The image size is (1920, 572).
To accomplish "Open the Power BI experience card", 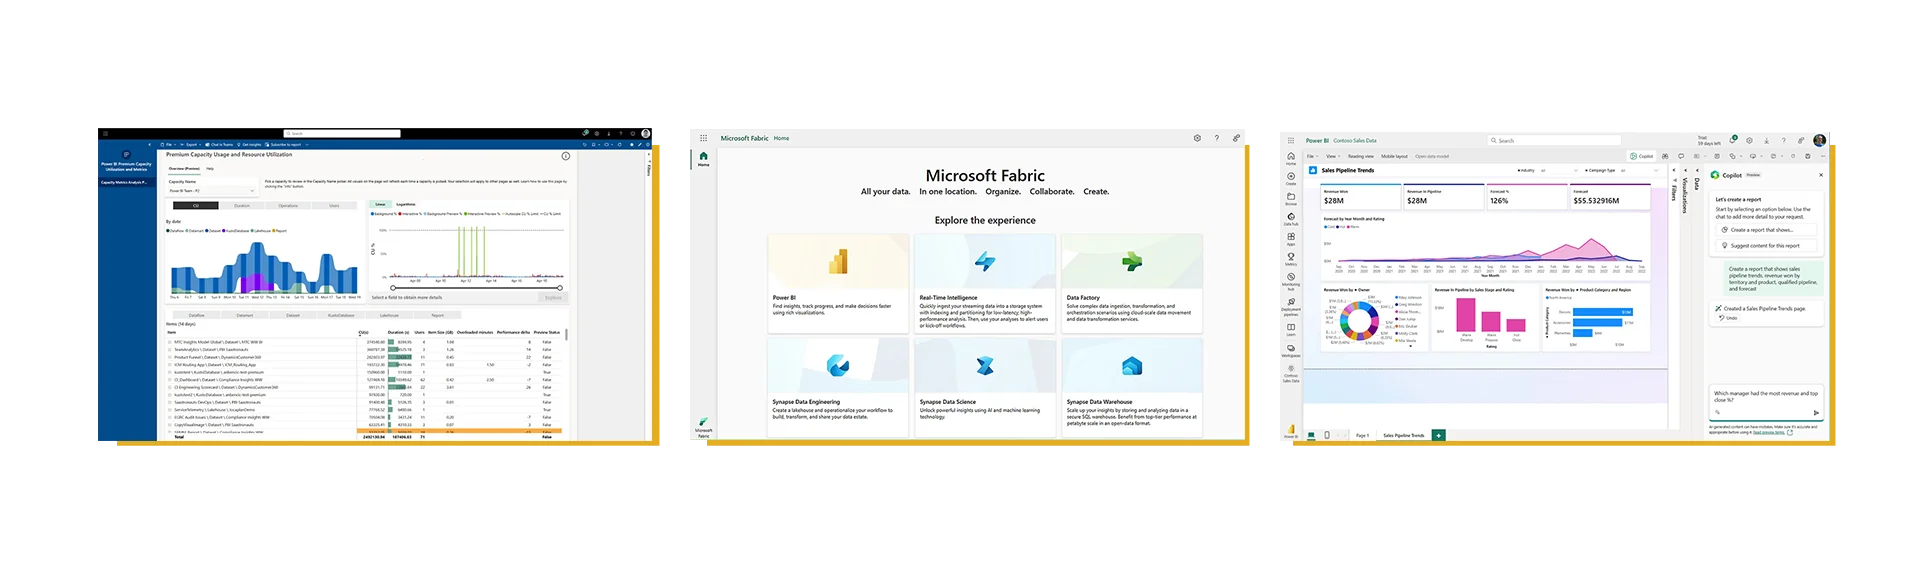I will 838,283.
